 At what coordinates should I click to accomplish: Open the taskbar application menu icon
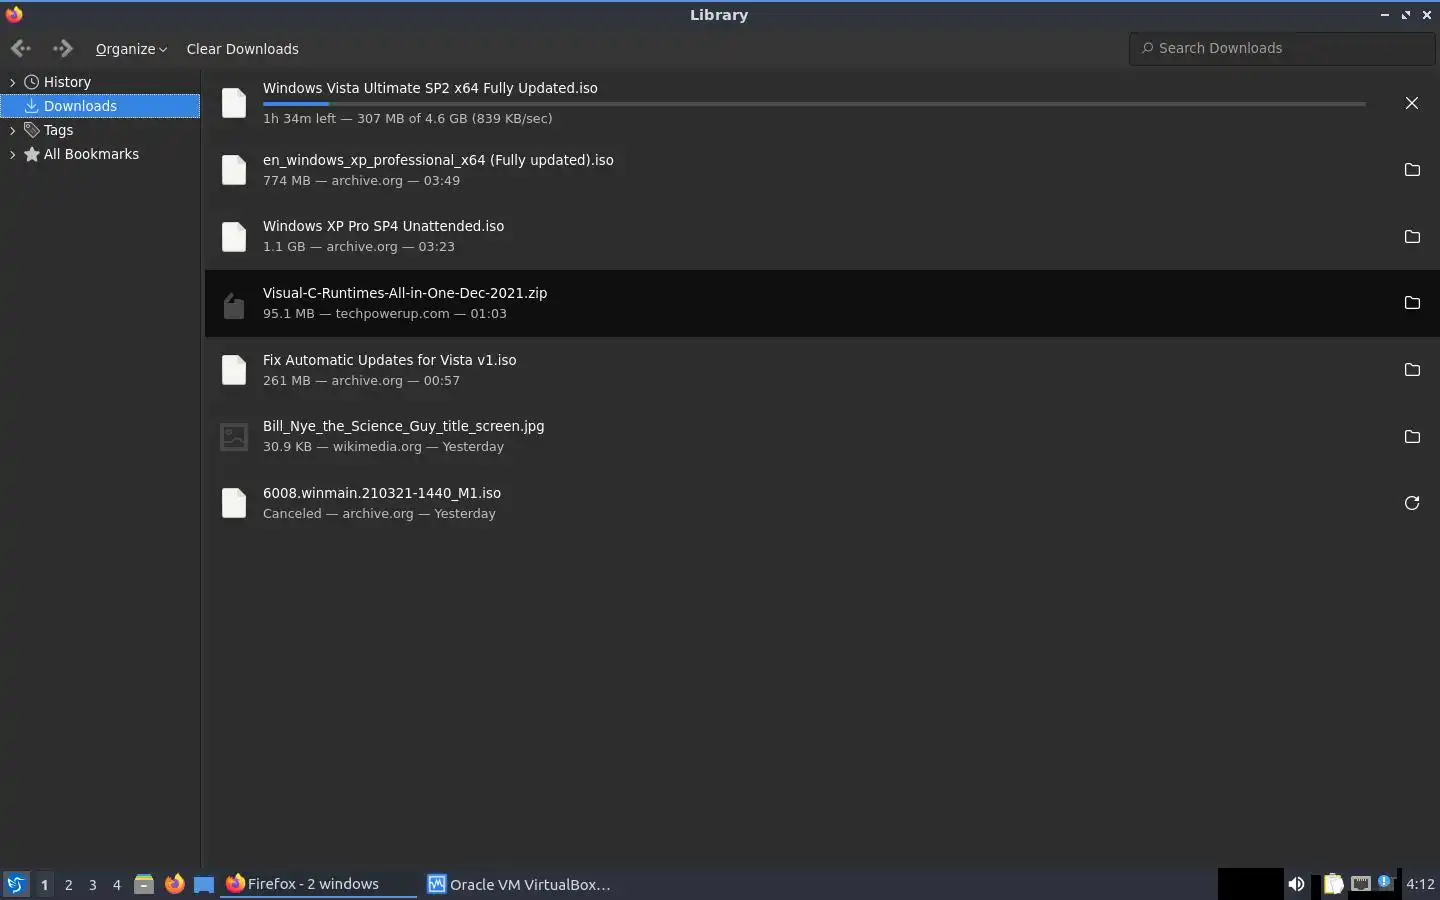15,884
